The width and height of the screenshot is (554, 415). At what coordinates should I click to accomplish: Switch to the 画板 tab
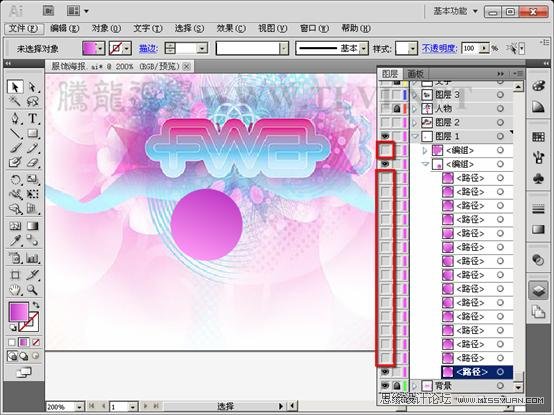tap(416, 74)
